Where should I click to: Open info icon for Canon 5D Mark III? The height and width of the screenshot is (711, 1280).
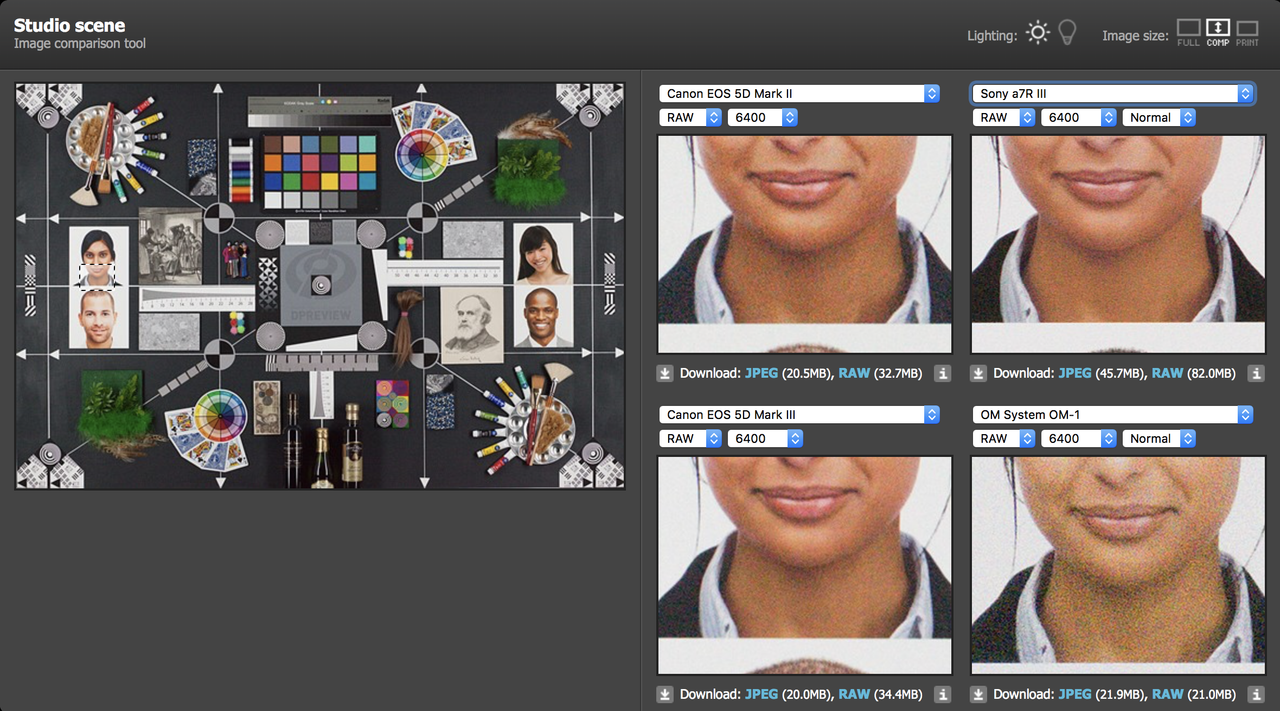point(942,694)
